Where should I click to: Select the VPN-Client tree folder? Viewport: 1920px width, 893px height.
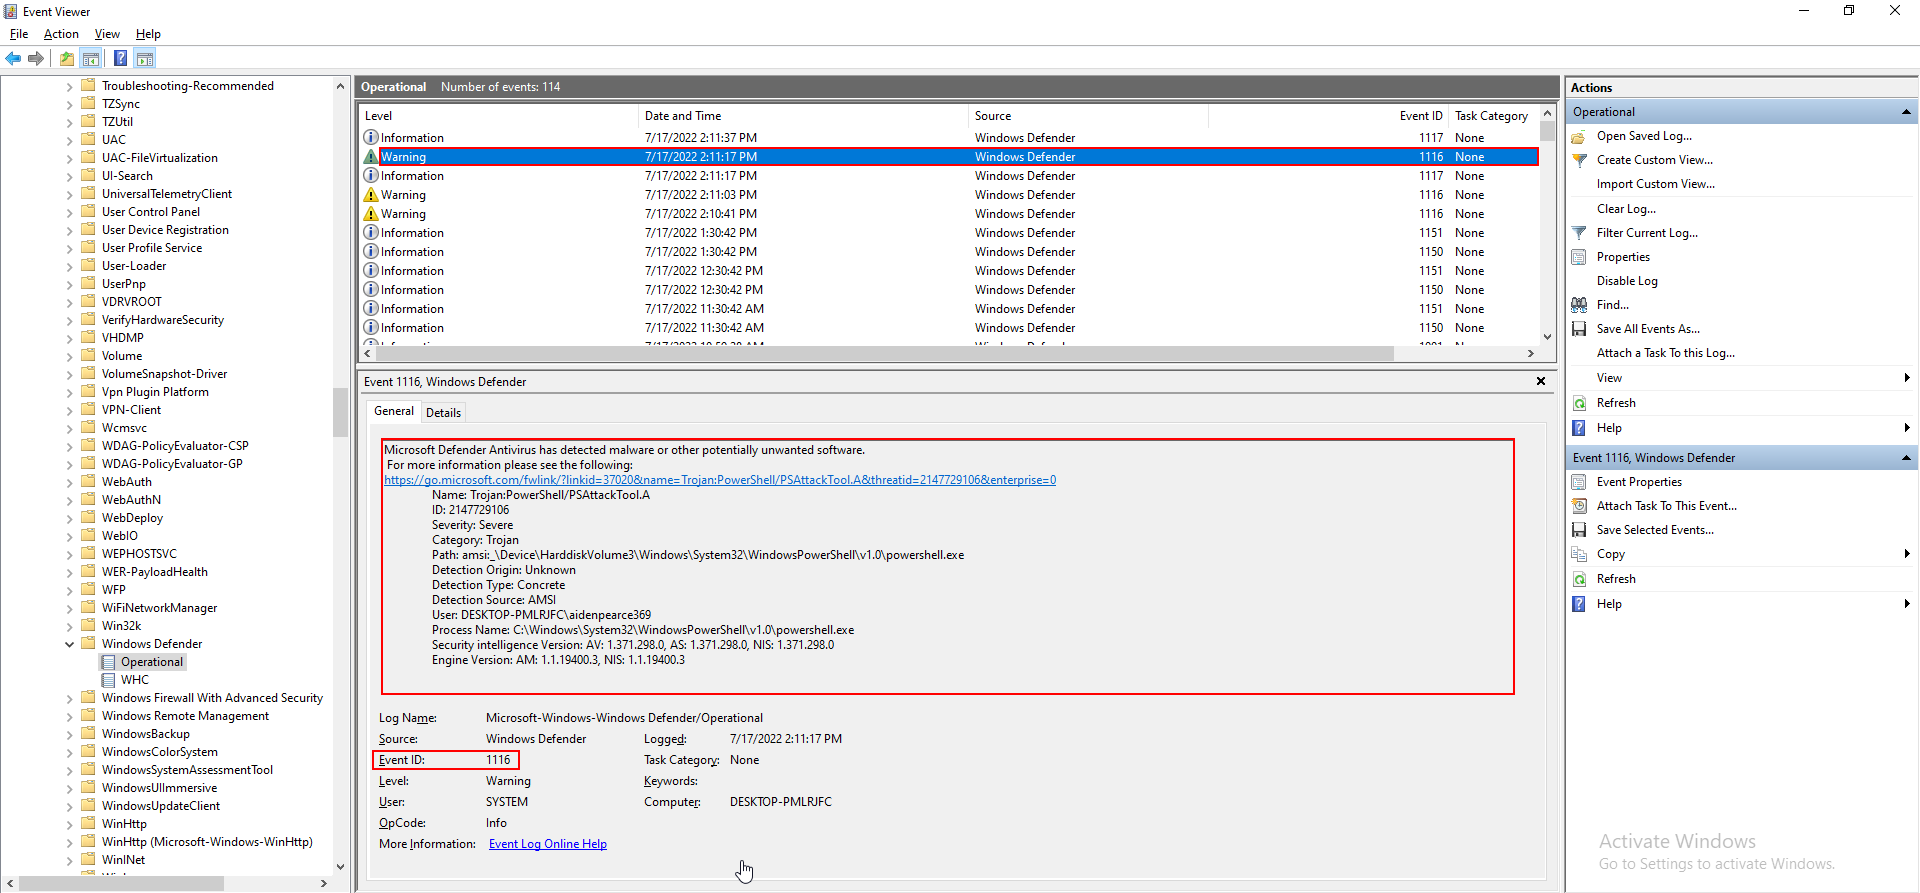pos(131,410)
